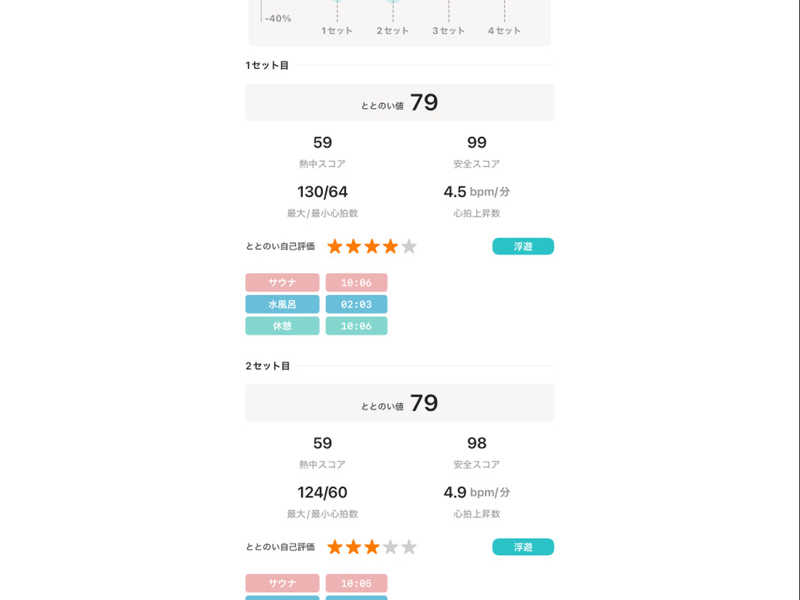This screenshot has width=800, height=600.
Task: Select the 3セット label on the chart
Action: click(x=448, y=31)
